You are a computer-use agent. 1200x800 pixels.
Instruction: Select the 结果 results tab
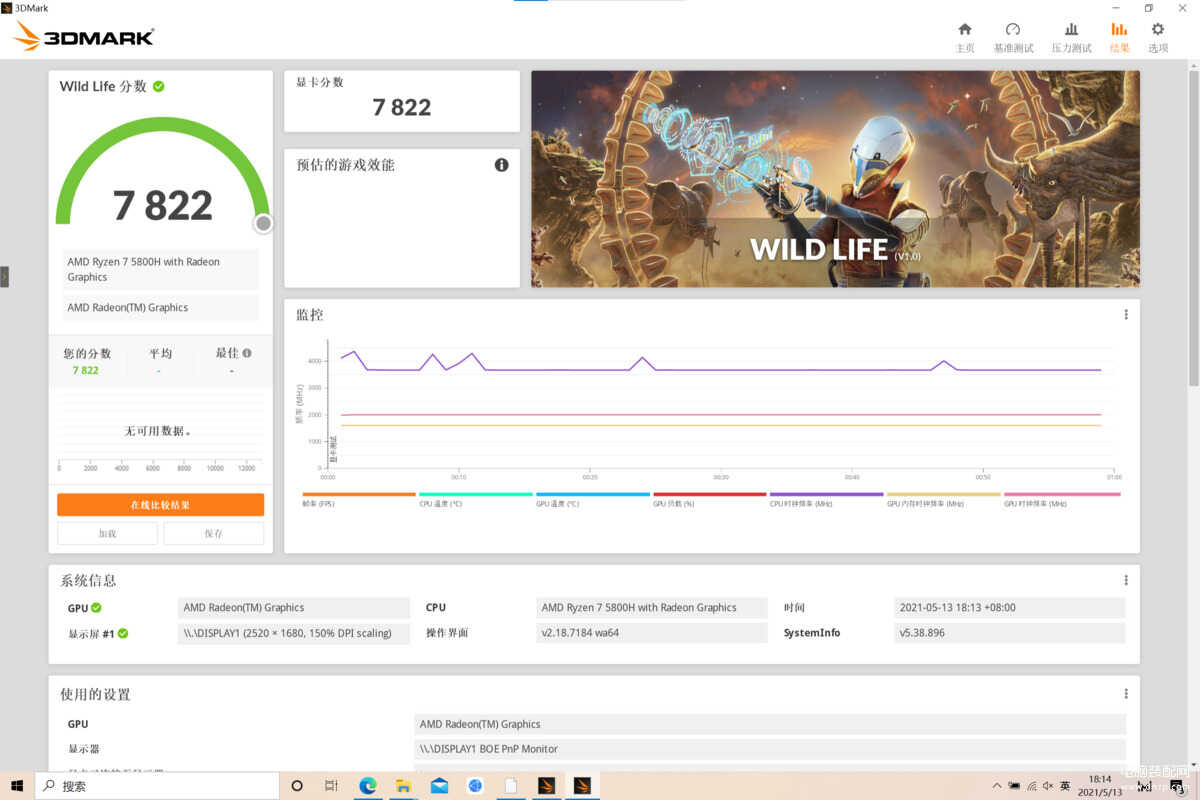(1119, 38)
